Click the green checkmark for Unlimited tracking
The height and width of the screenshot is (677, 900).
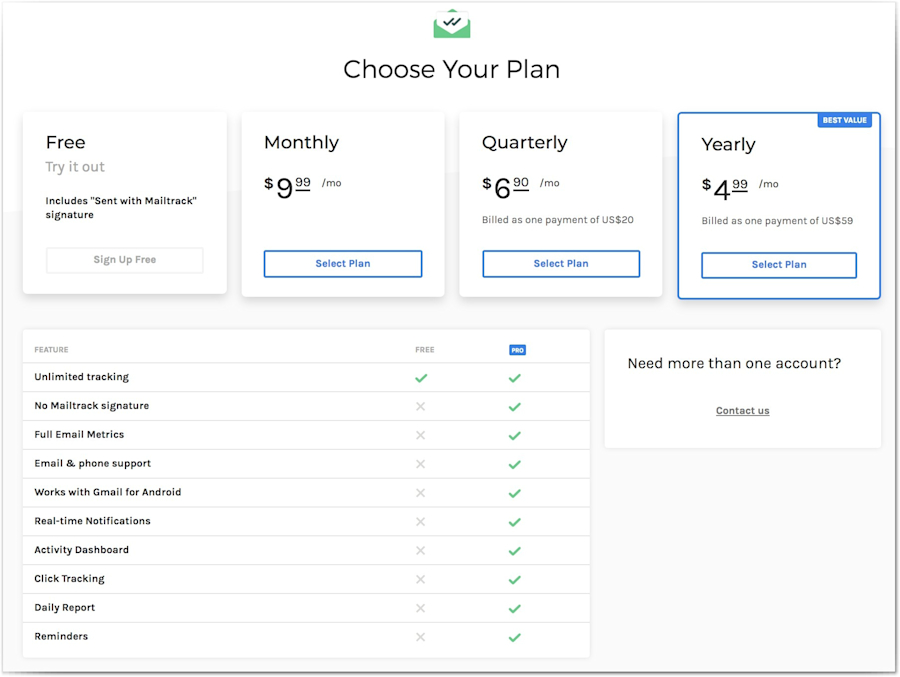420,377
